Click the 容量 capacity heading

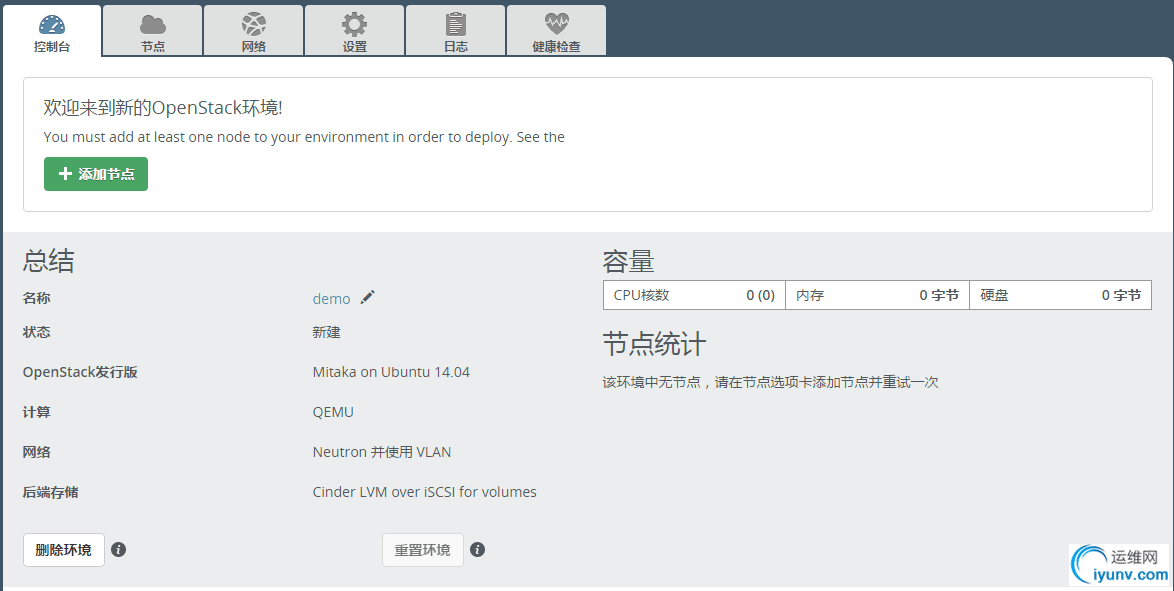click(628, 262)
